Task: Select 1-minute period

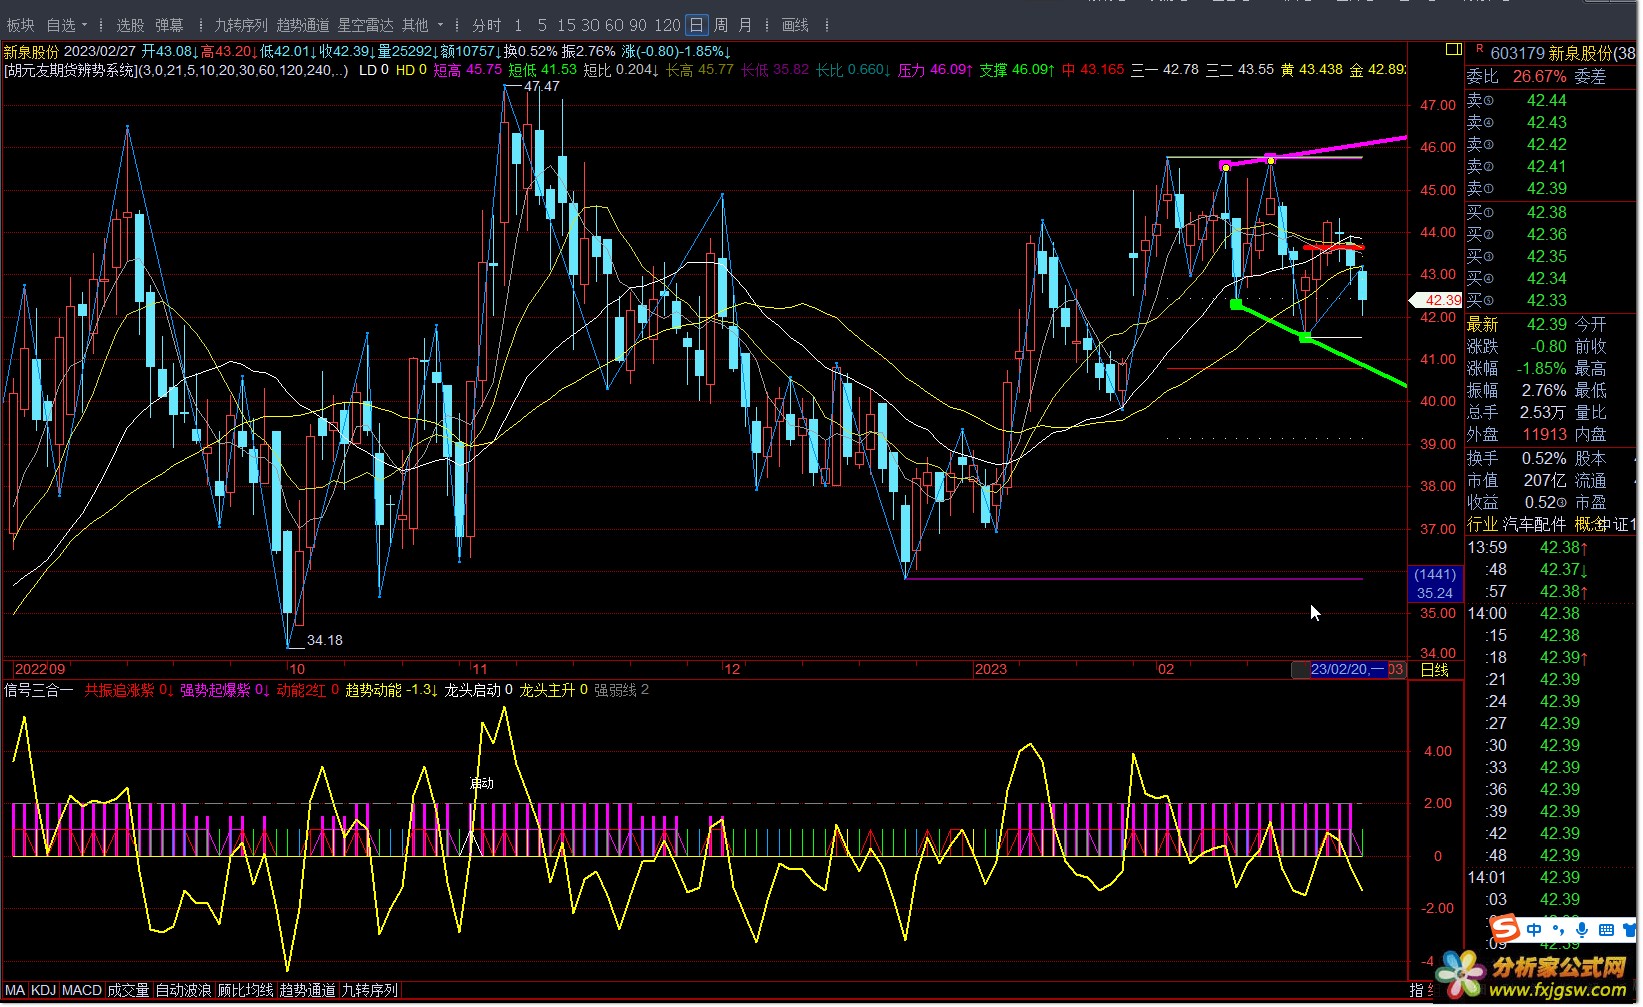Action: point(518,25)
